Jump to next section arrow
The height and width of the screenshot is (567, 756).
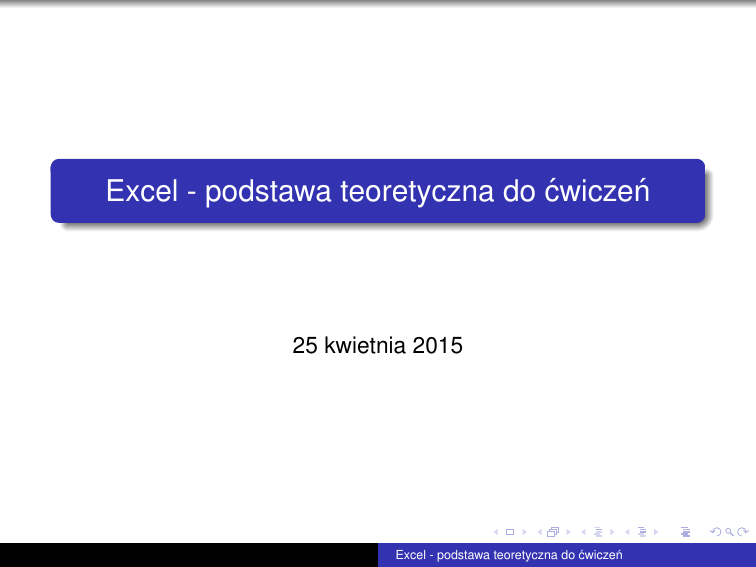point(654,531)
